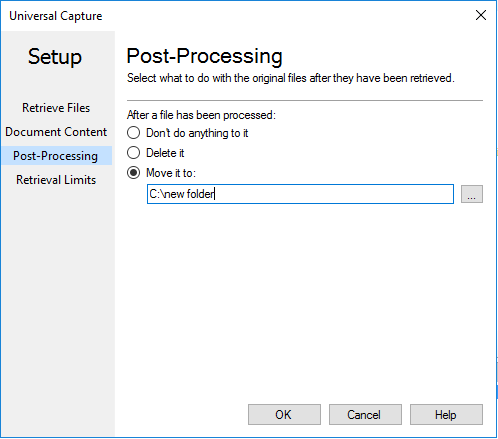Open Help for this dialog
This screenshot has height=439, width=498.
coord(446,415)
